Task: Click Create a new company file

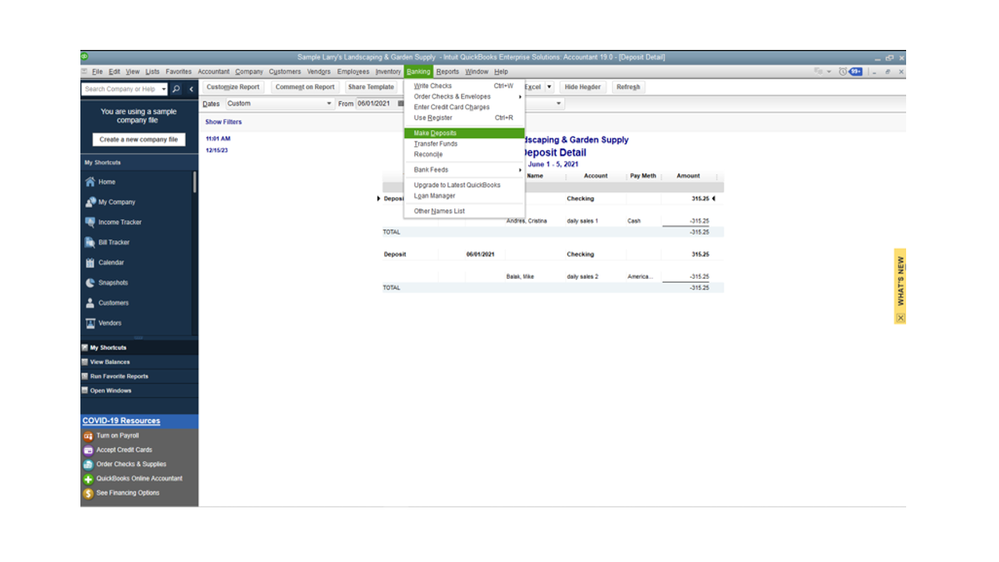Action: (x=139, y=140)
